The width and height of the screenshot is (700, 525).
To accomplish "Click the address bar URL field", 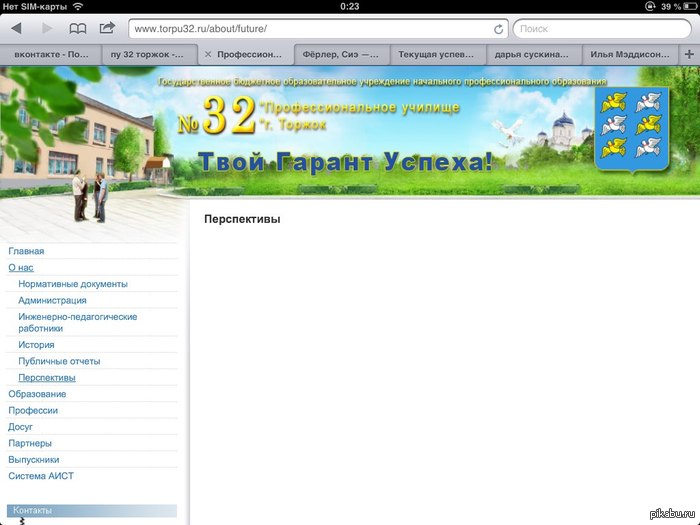I will pyautogui.click(x=310, y=29).
